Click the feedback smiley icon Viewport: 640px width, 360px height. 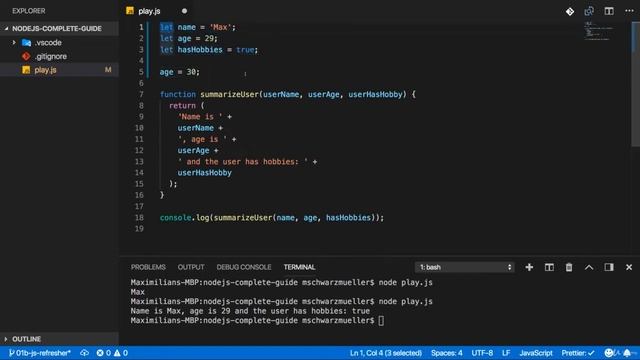609,353
